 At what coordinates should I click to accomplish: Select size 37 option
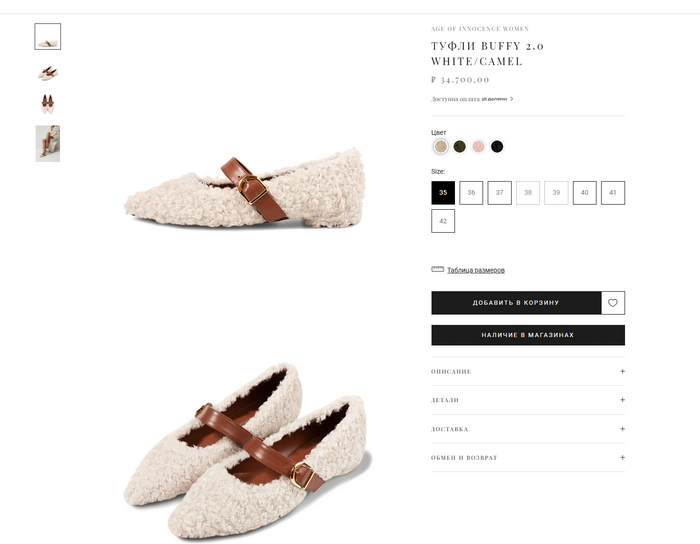[500, 193]
